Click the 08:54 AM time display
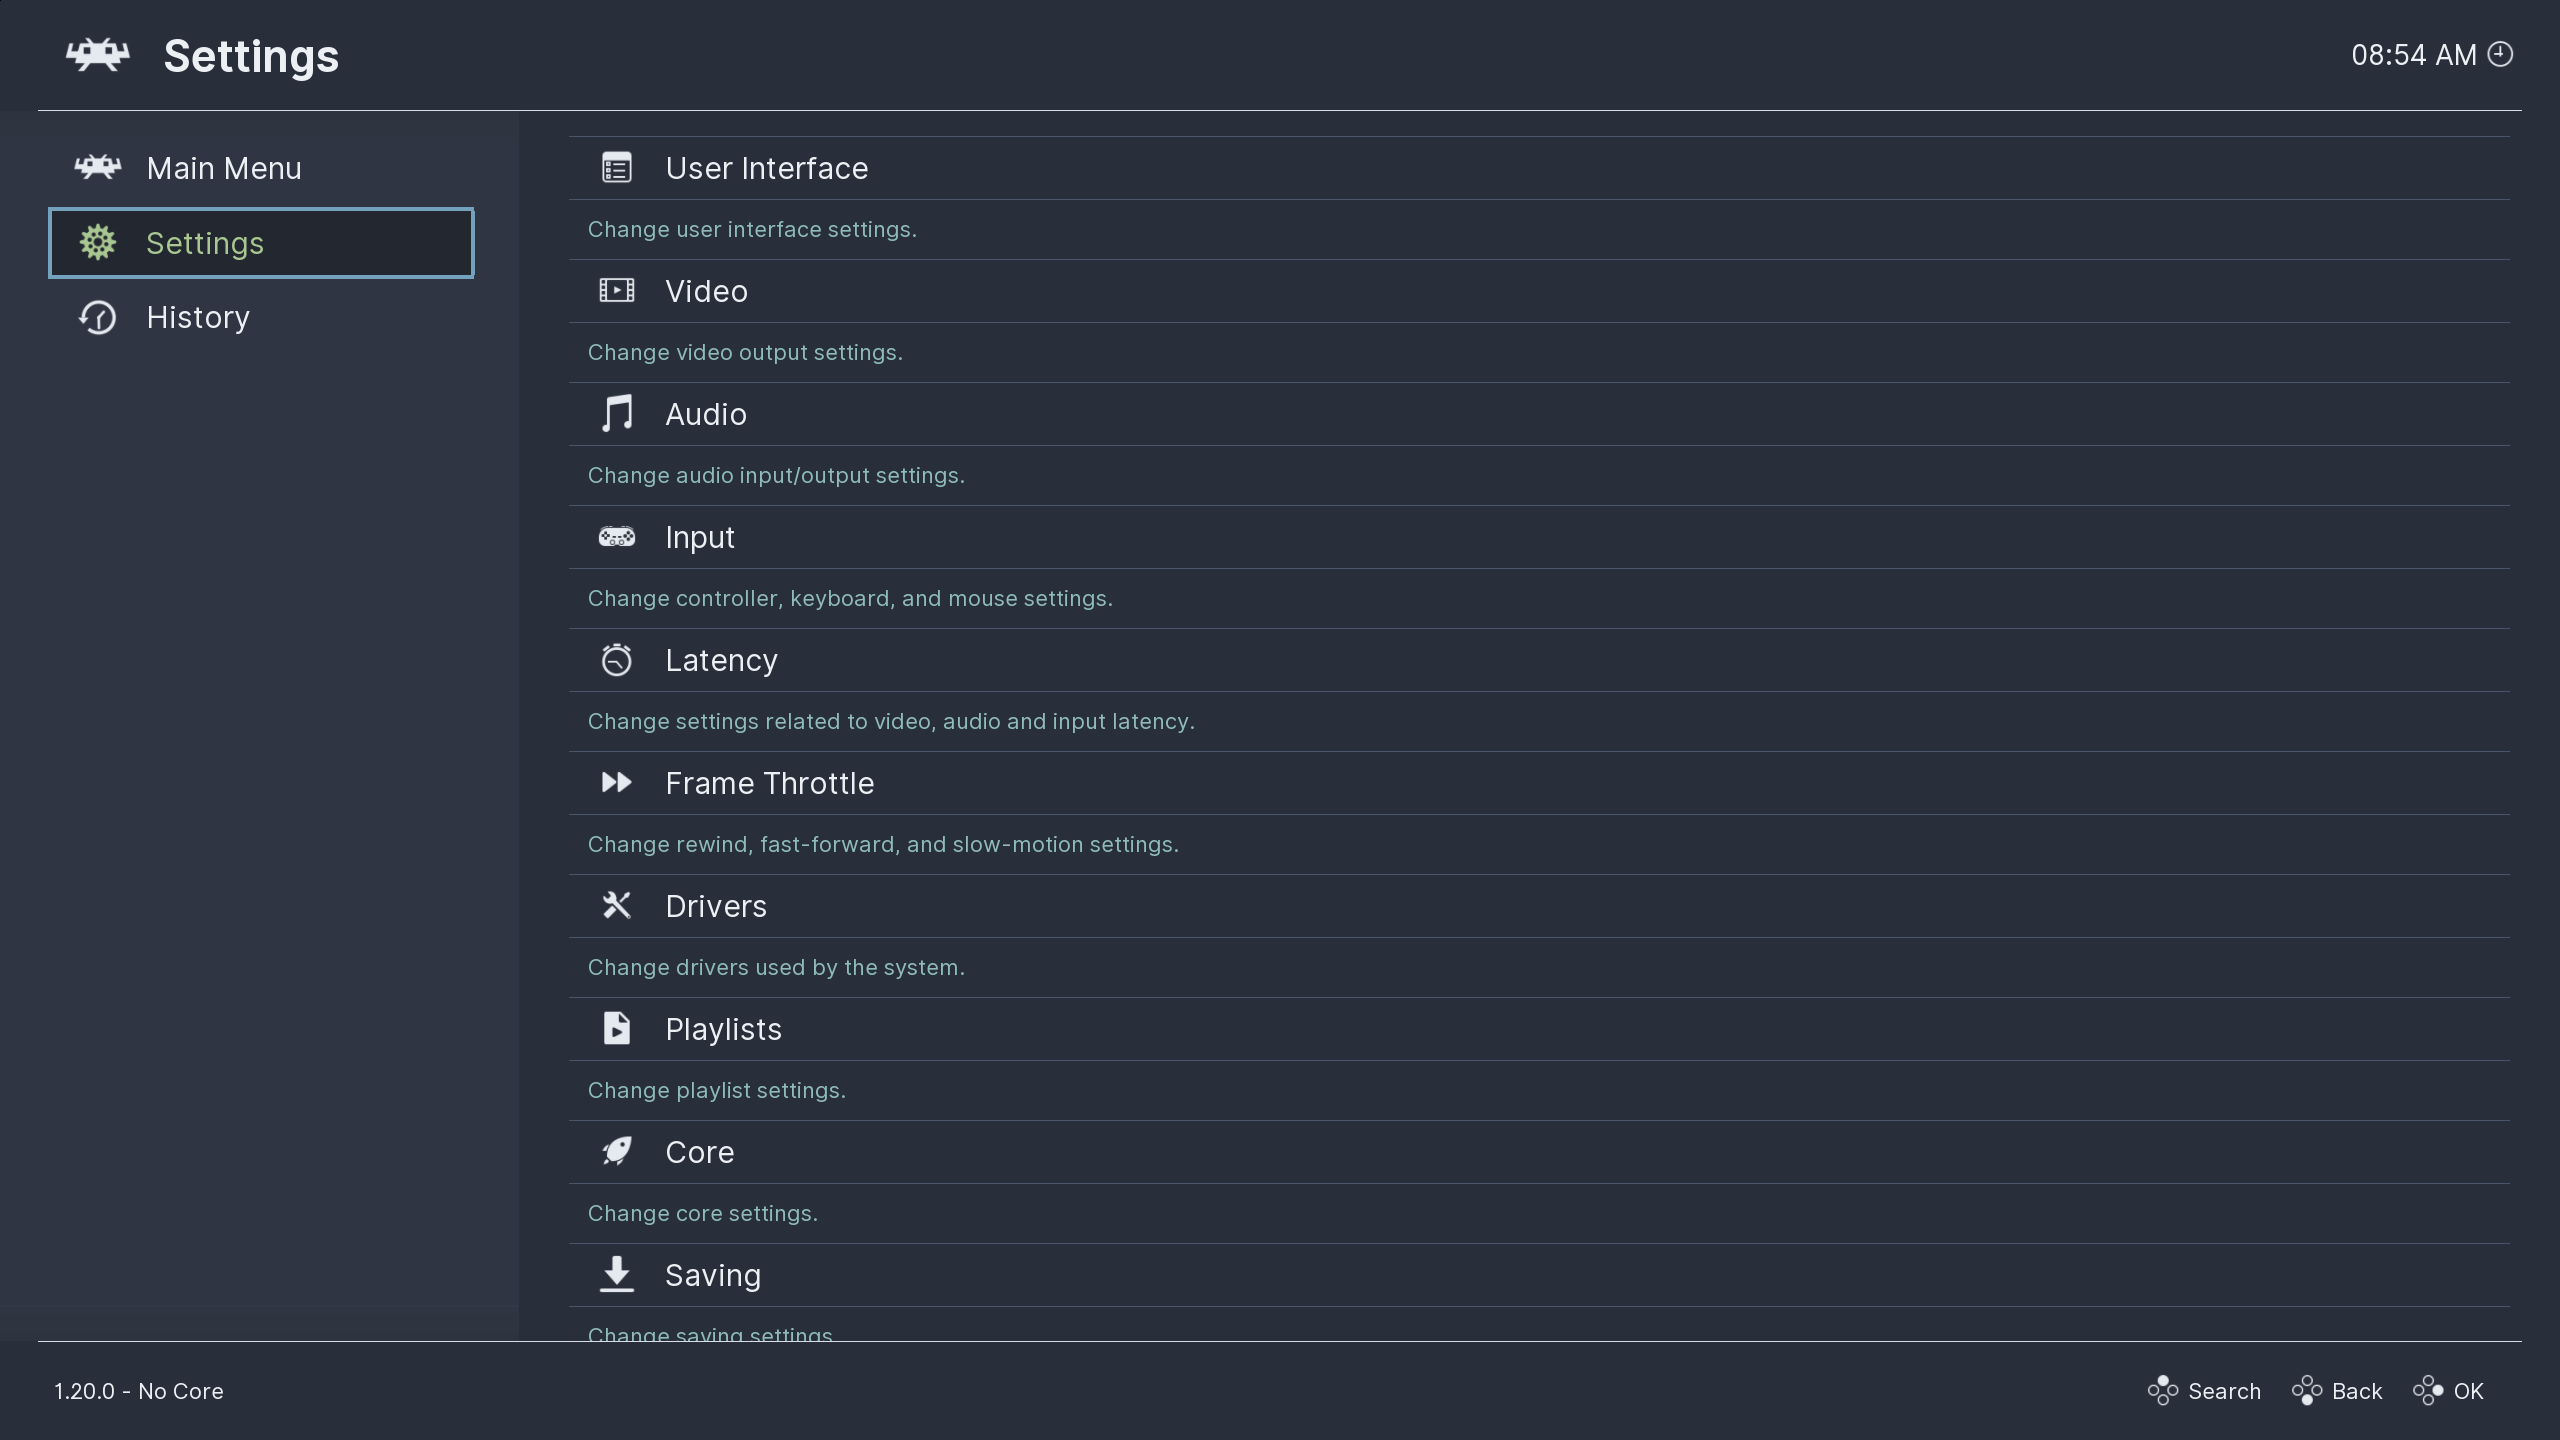The width and height of the screenshot is (2560, 1440). click(2414, 55)
